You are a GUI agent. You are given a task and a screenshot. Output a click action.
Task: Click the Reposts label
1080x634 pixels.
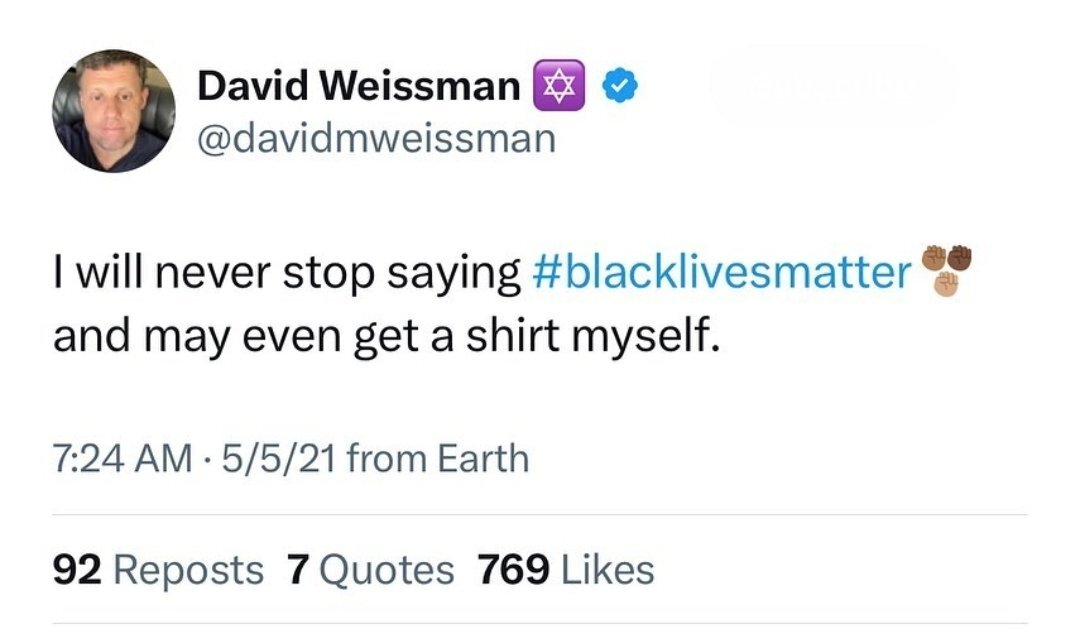[x=189, y=569]
